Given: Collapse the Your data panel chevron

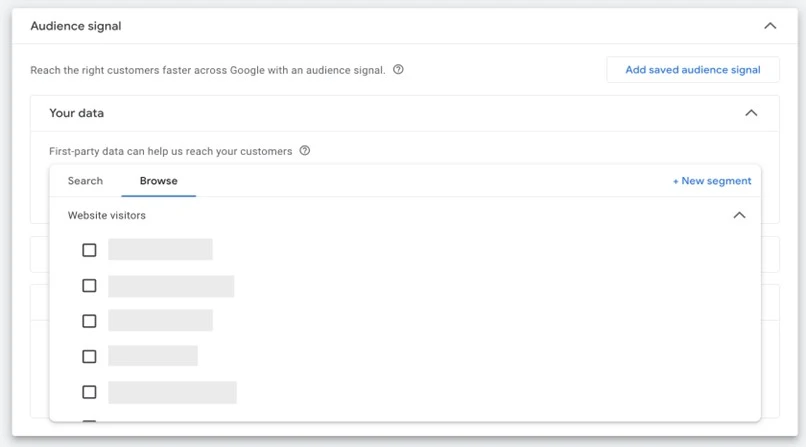Looking at the screenshot, I should coord(751,113).
